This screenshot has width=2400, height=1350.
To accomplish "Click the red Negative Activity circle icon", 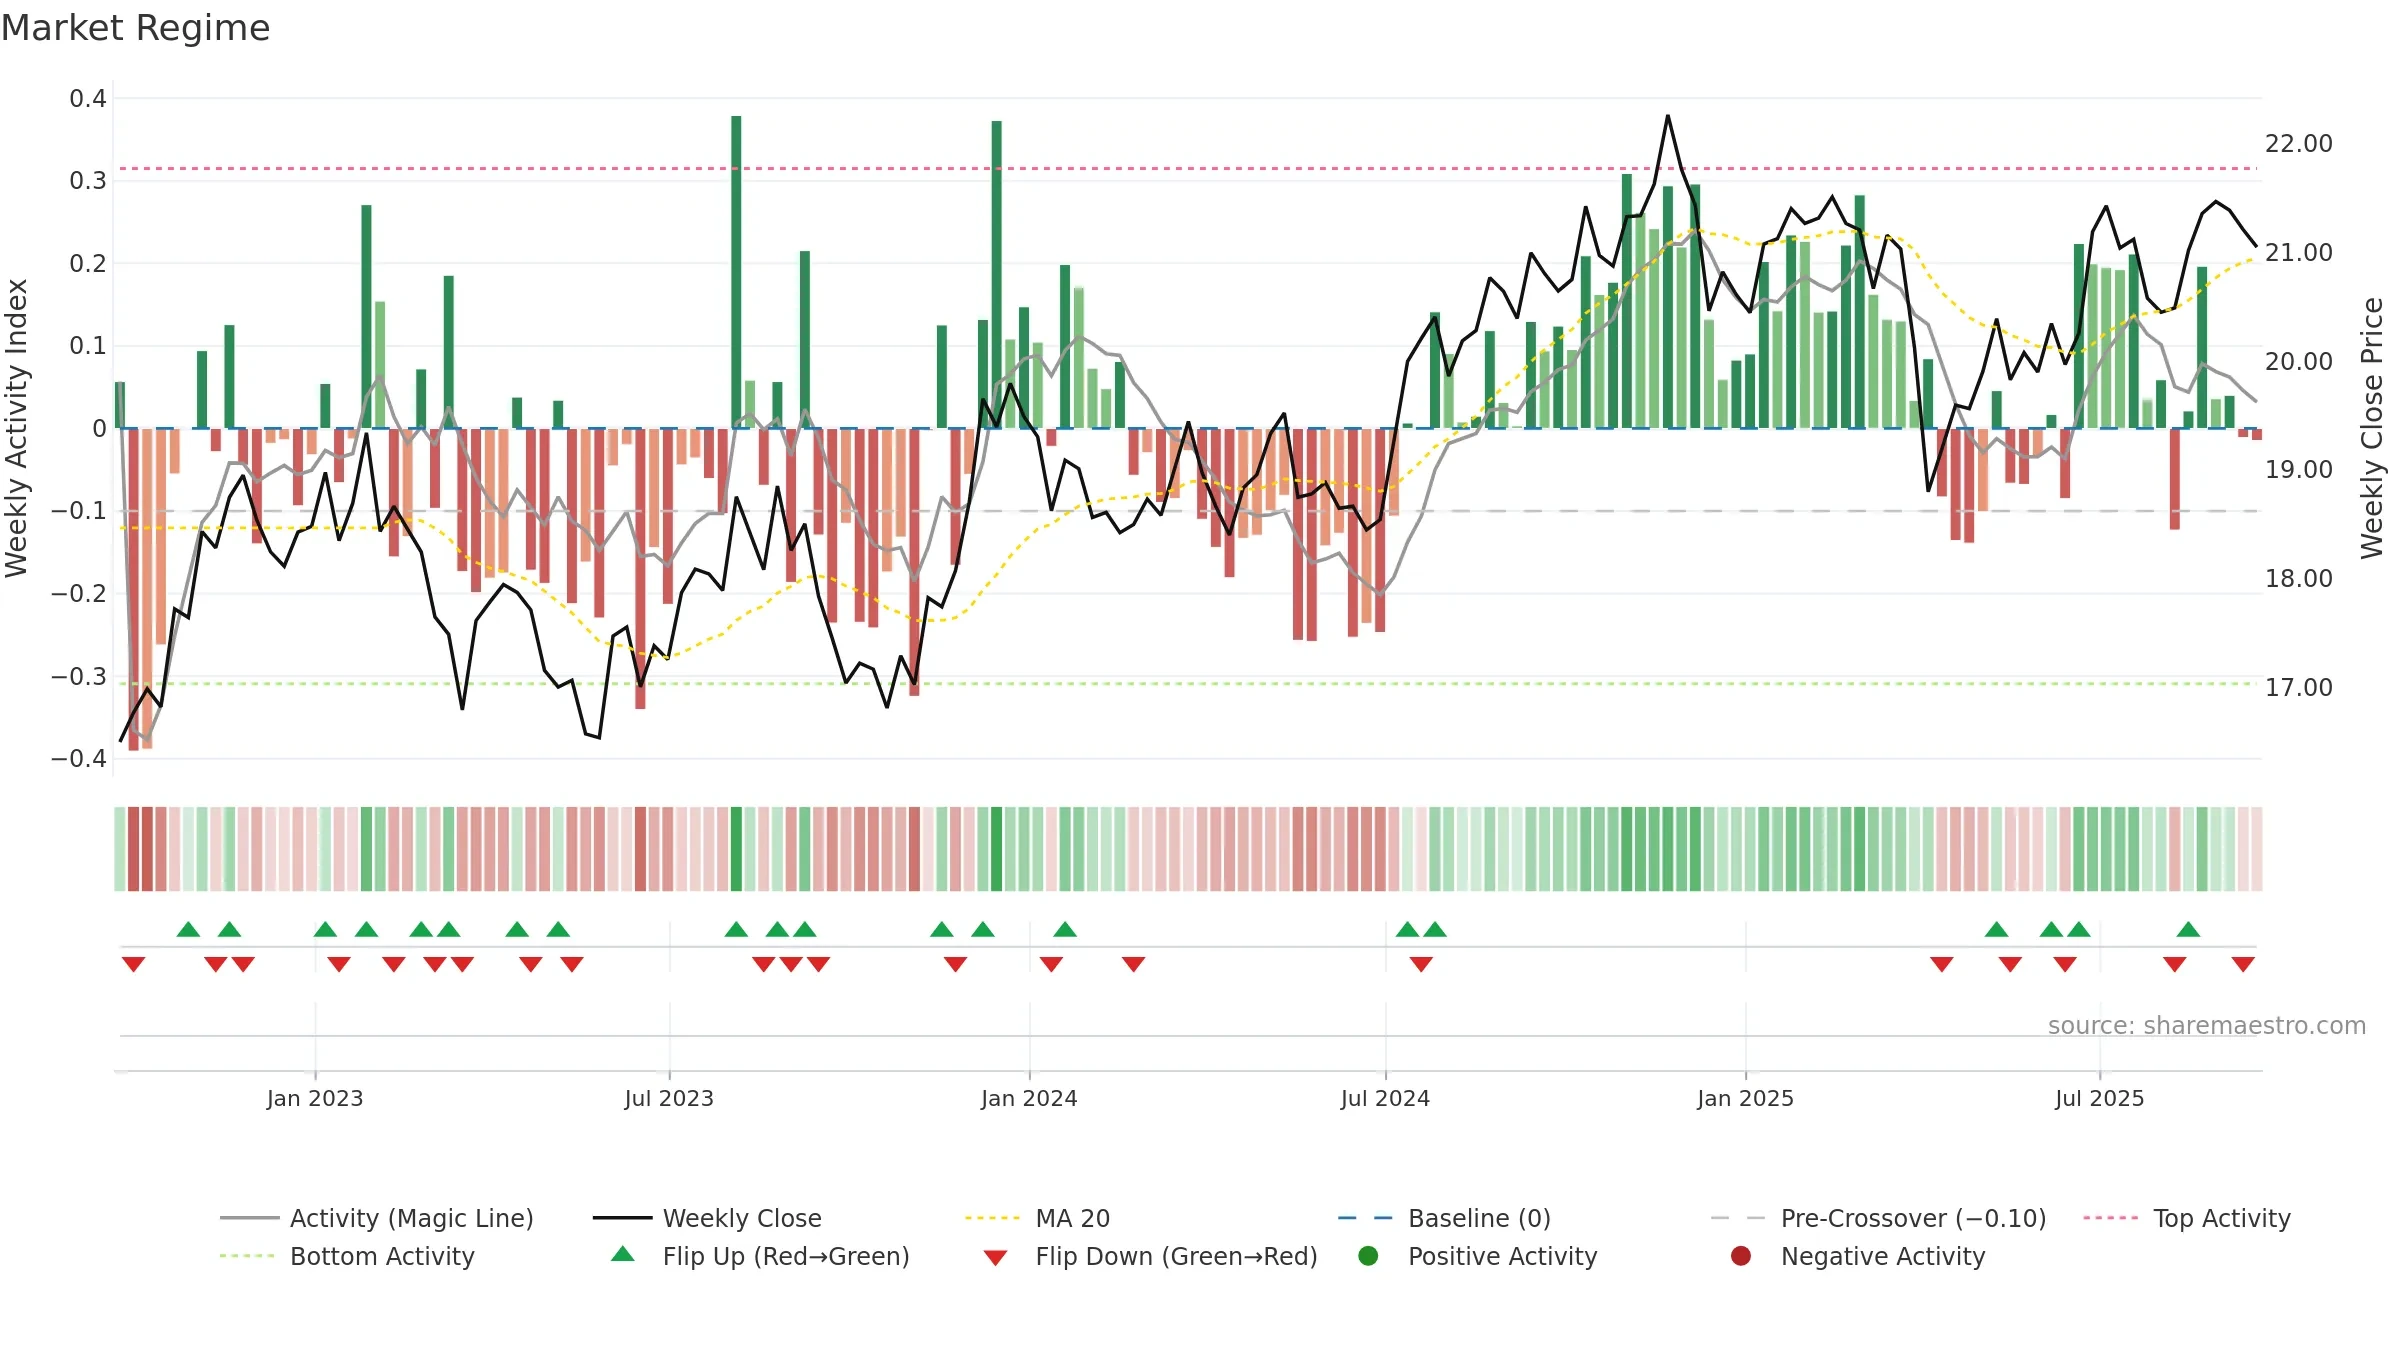I will coord(1741,1256).
